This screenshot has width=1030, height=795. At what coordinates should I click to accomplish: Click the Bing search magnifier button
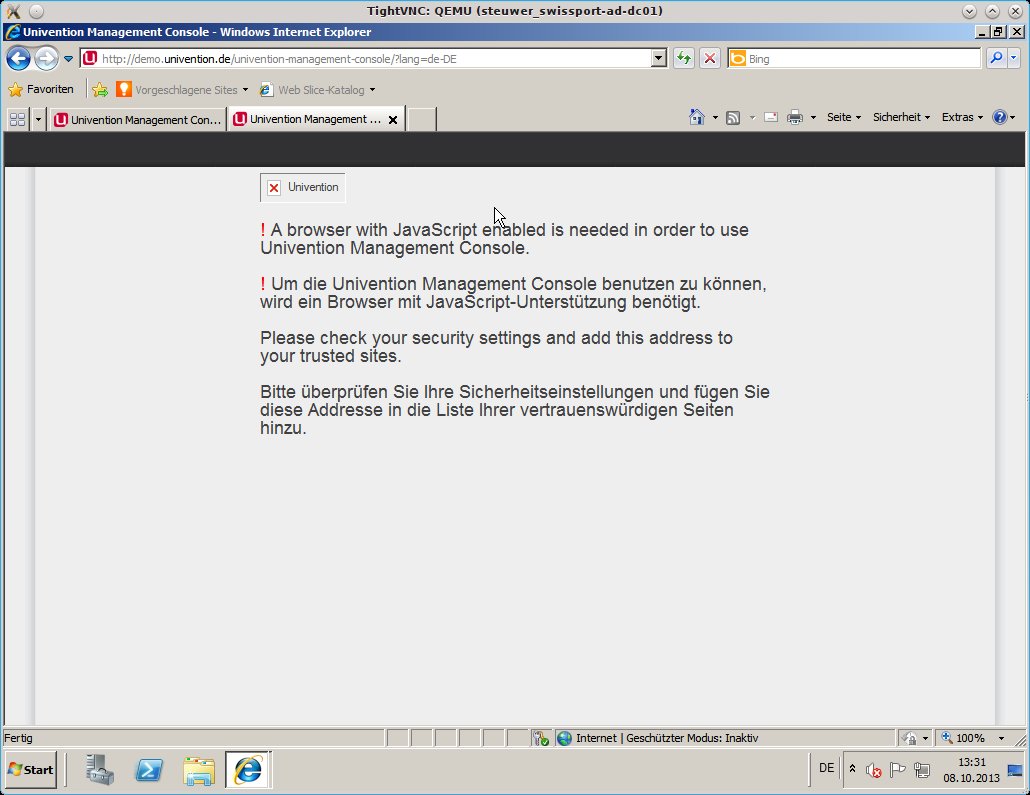(x=996, y=58)
